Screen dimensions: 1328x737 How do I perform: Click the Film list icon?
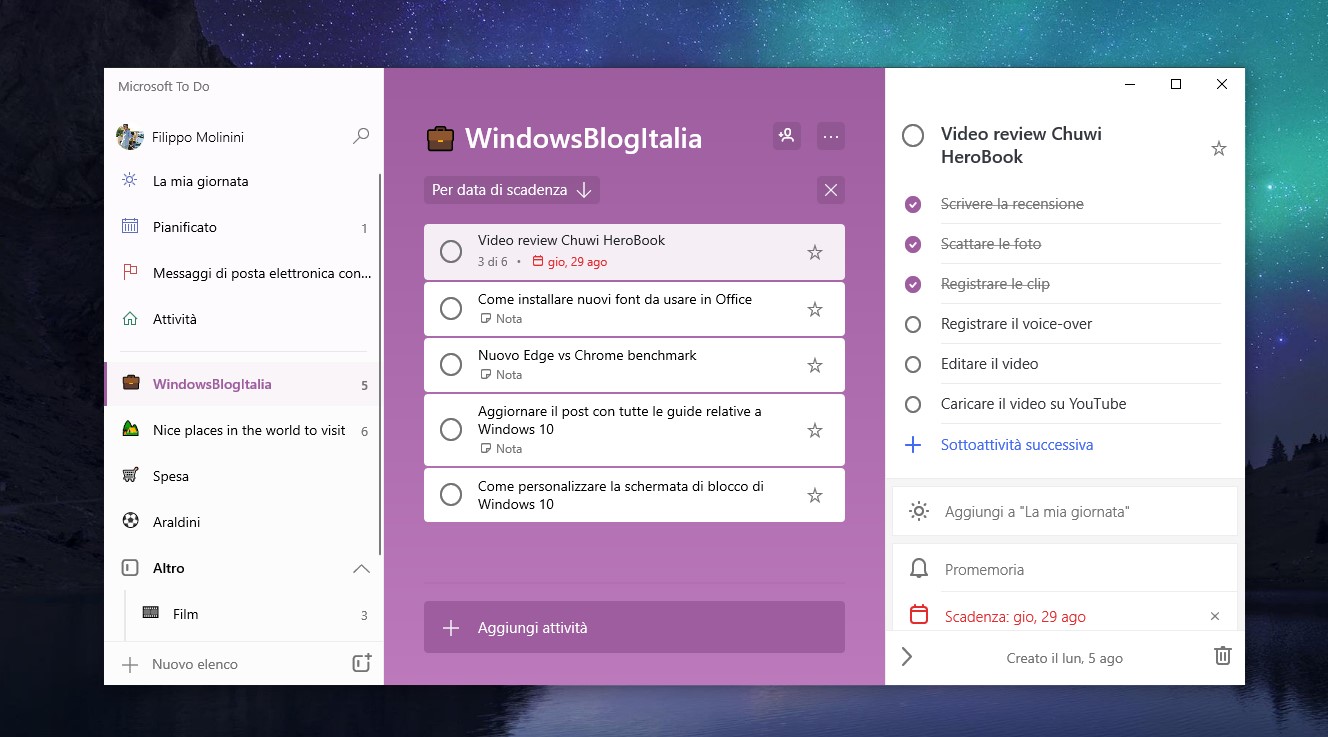pyautogui.click(x=151, y=613)
